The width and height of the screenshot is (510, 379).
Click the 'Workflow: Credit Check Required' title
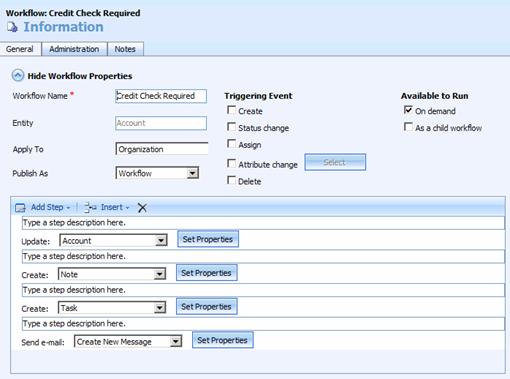pos(73,13)
